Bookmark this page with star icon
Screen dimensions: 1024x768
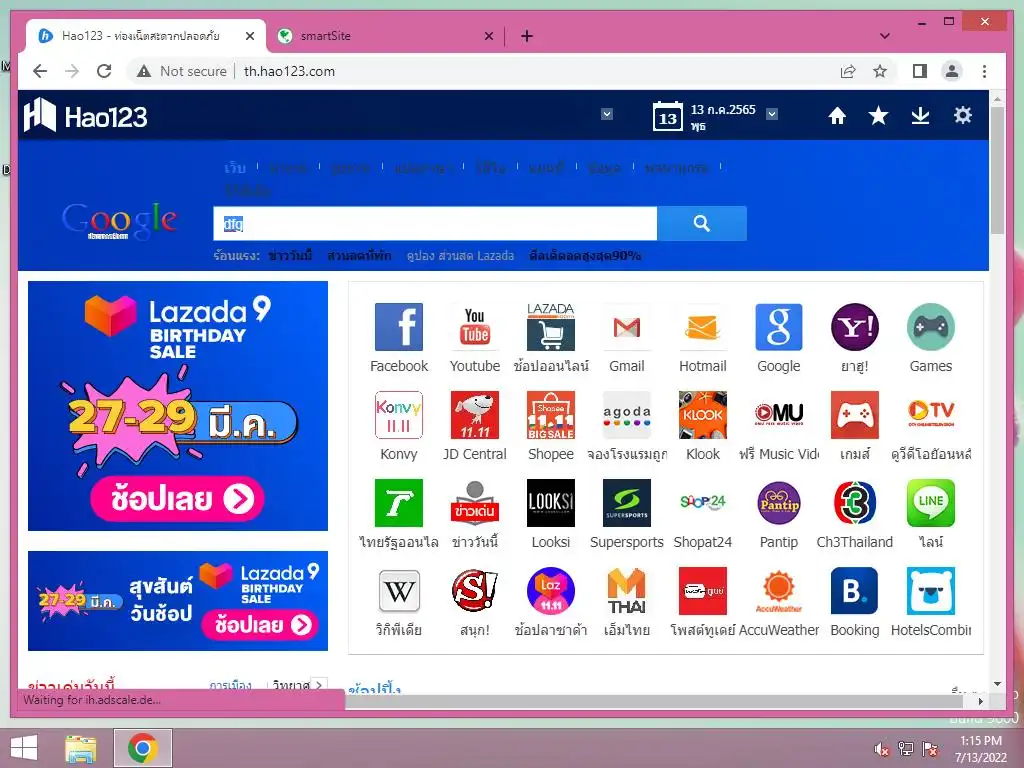tap(880, 71)
